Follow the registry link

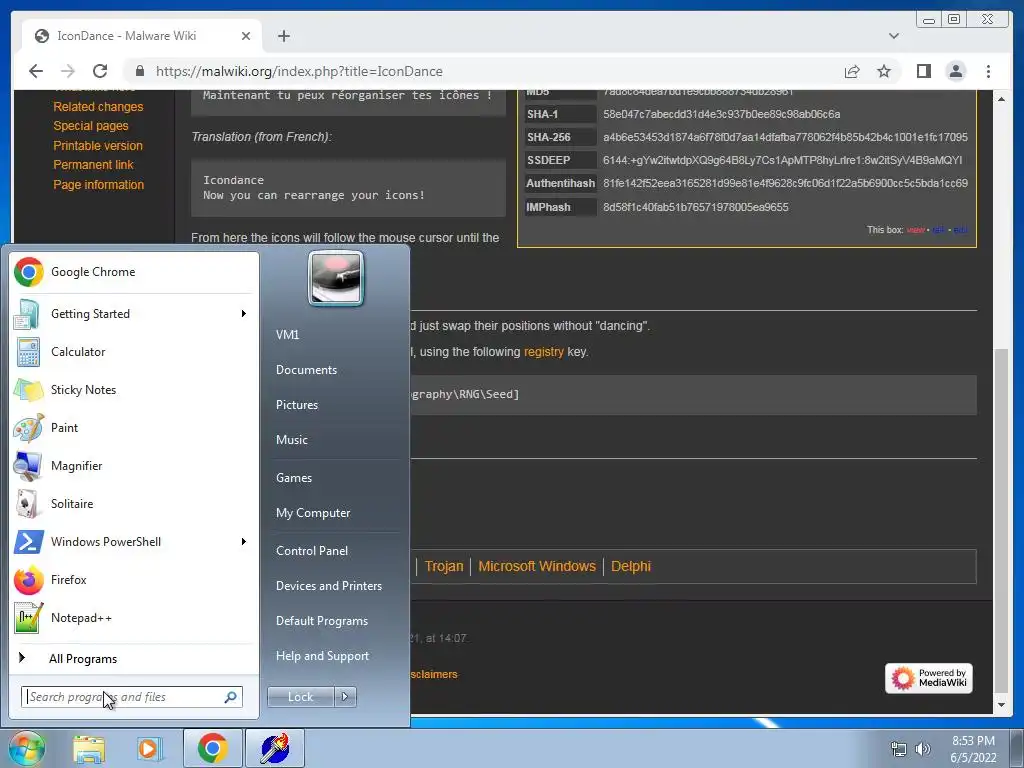click(x=543, y=352)
